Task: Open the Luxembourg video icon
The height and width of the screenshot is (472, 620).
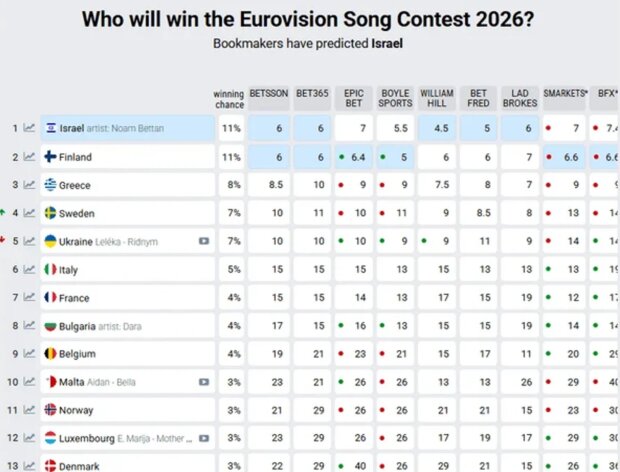Action: [x=204, y=439]
